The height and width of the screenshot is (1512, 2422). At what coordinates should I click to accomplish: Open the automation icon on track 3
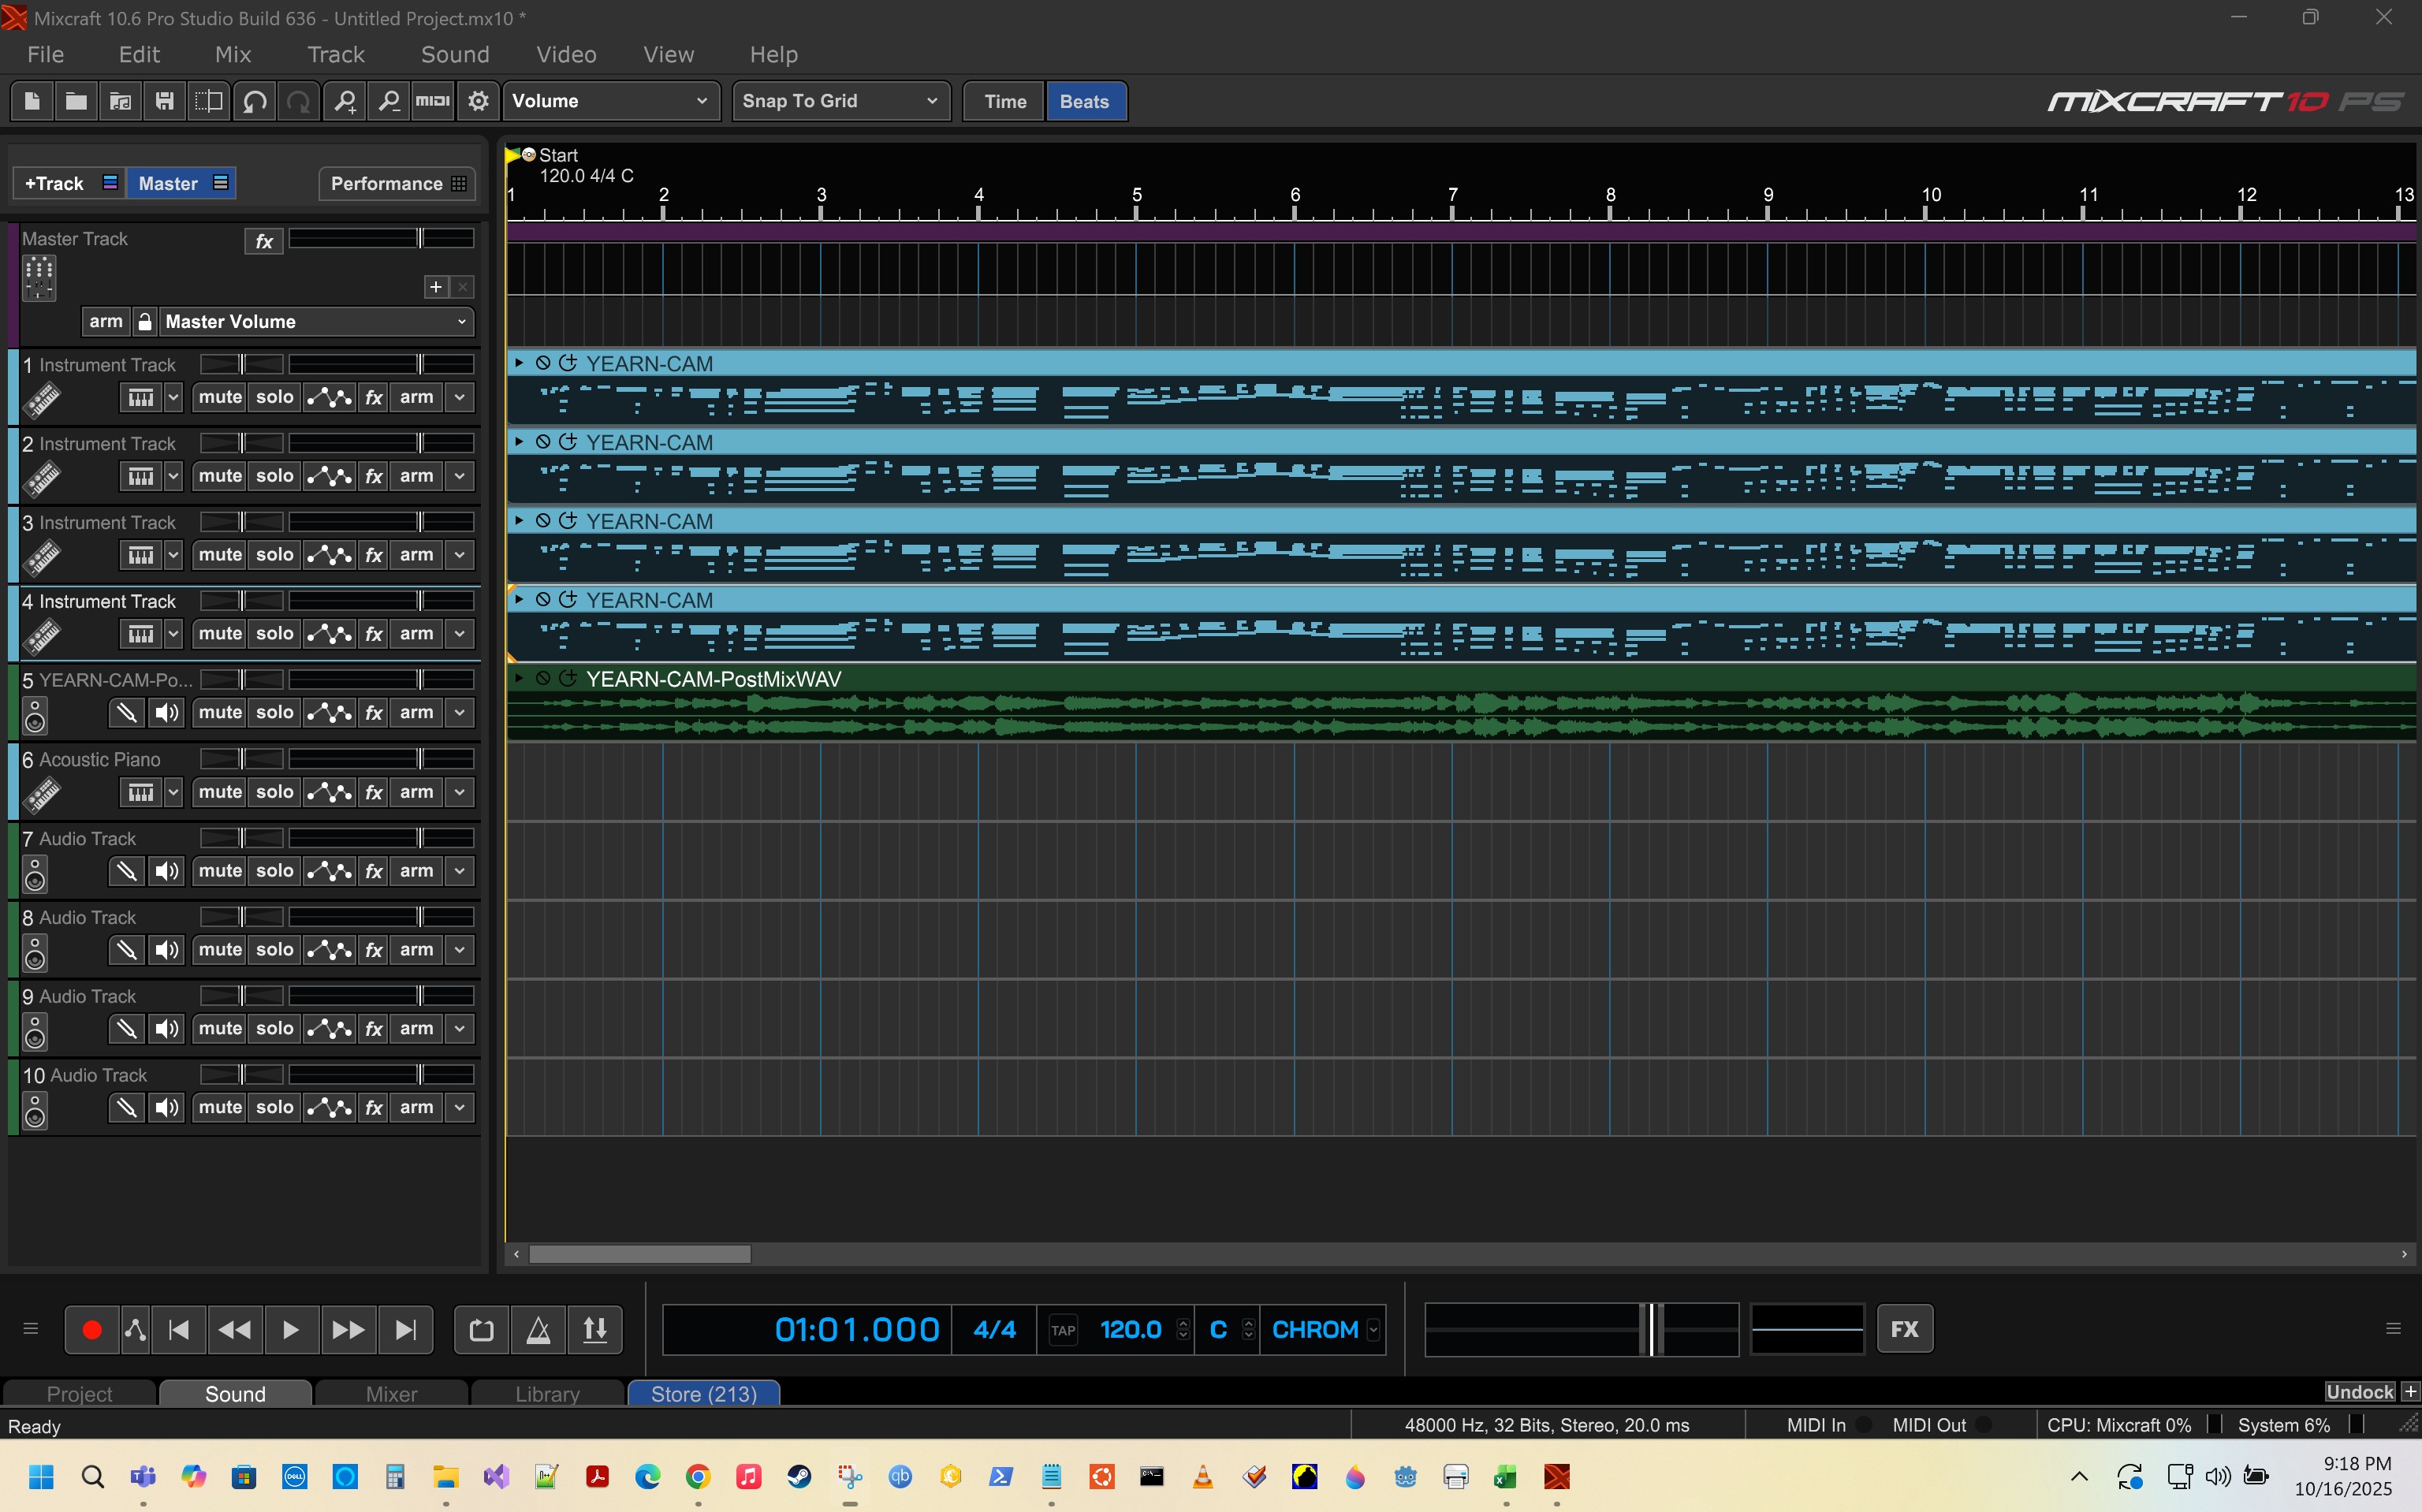click(329, 555)
